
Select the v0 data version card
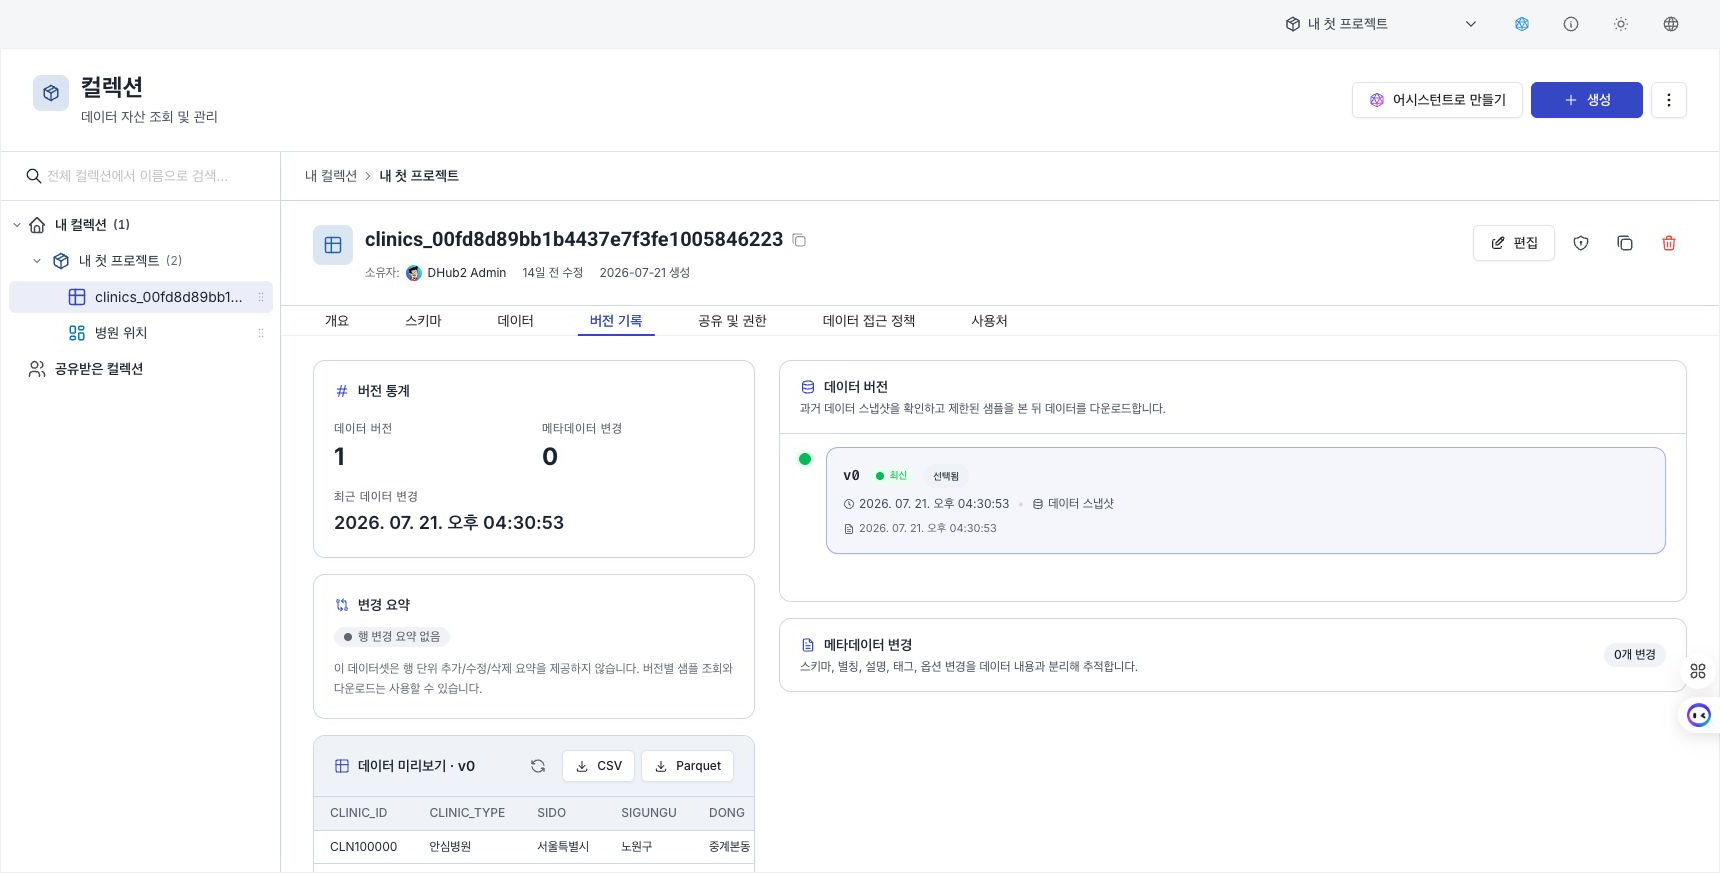1246,500
